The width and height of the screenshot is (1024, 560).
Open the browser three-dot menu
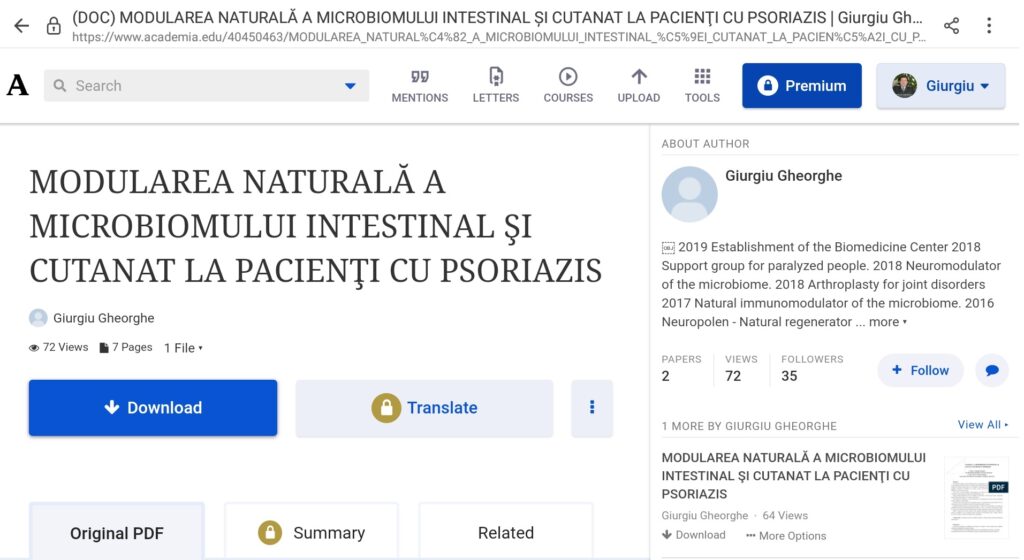(x=989, y=26)
